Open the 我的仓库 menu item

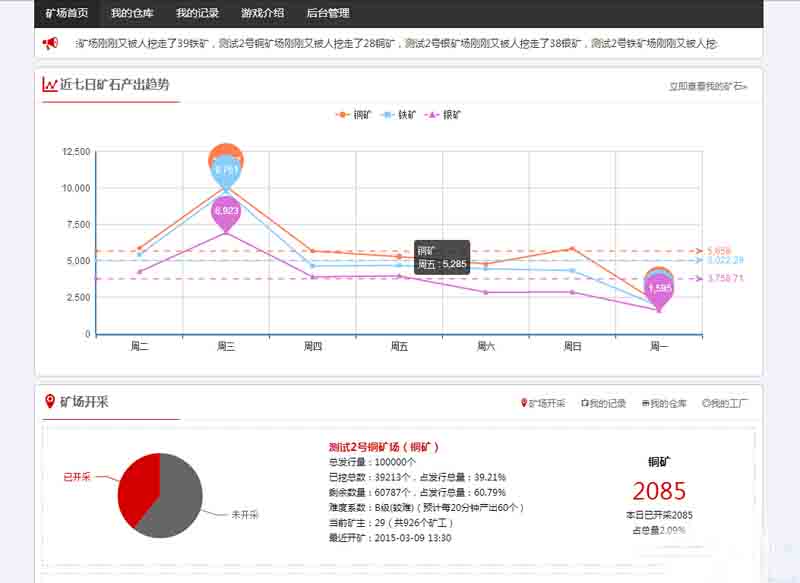[132, 13]
